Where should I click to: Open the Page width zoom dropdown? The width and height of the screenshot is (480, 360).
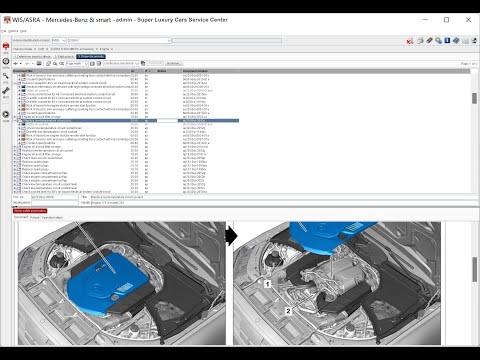(77, 63)
